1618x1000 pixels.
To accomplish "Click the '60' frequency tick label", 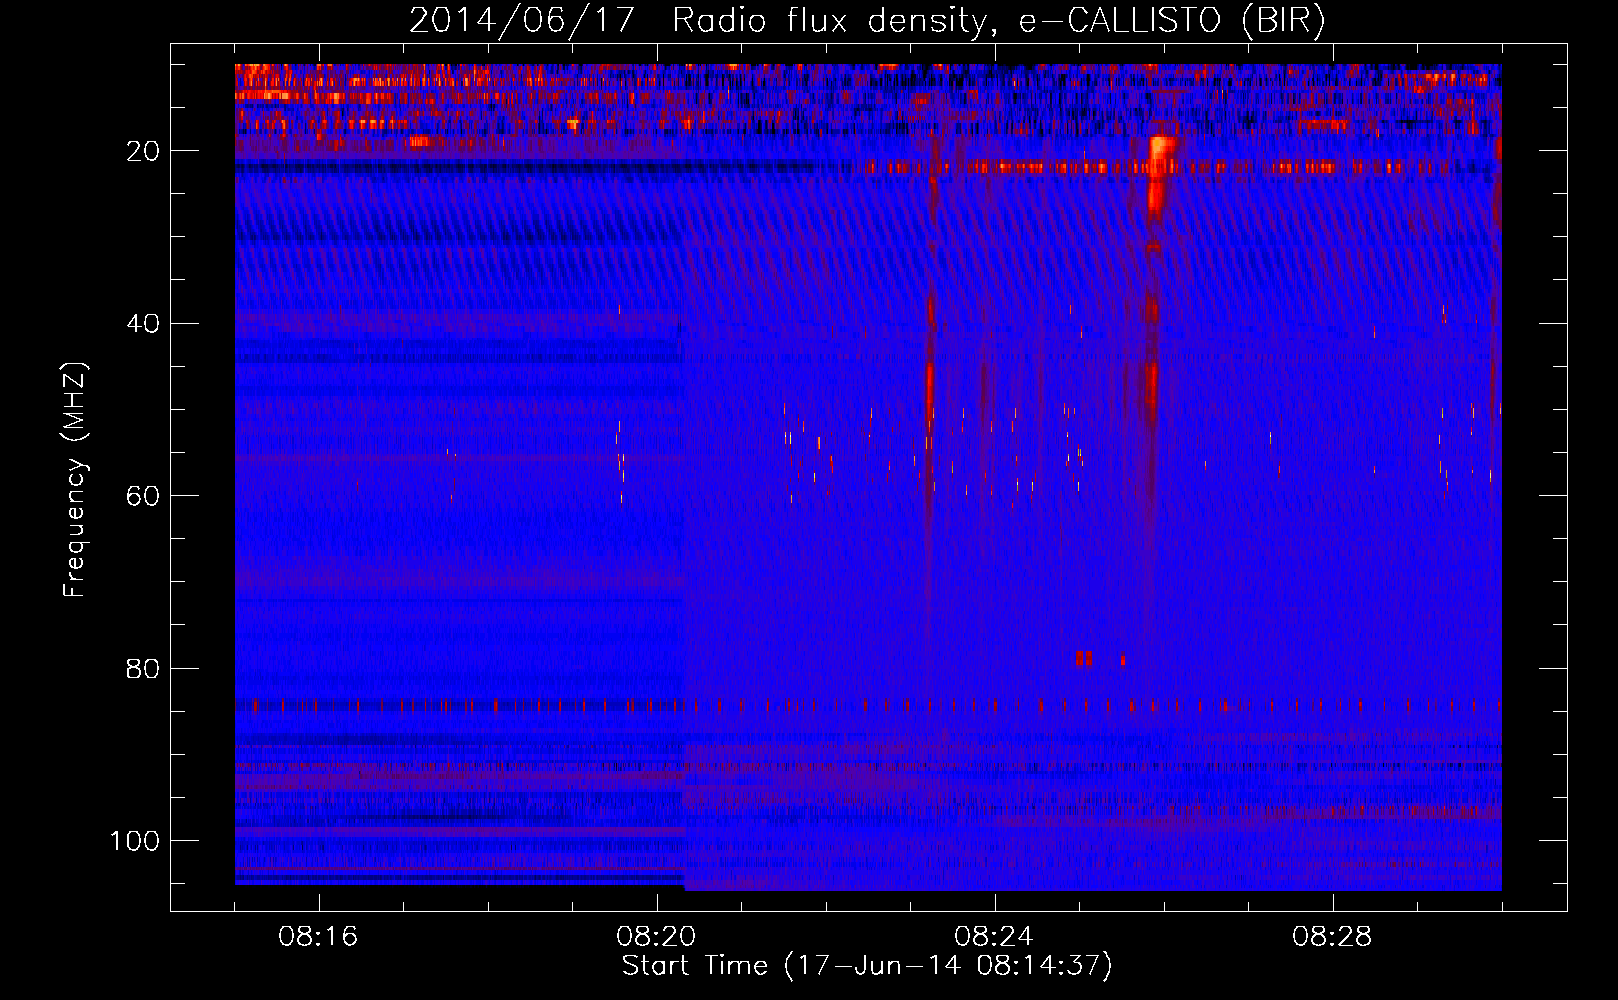I will pyautogui.click(x=144, y=496).
